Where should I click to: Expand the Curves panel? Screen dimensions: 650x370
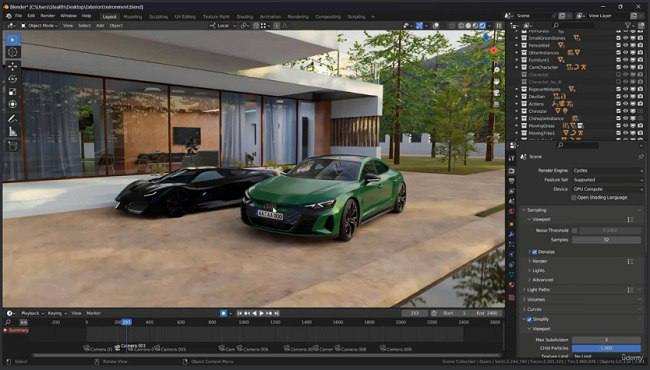pos(534,310)
